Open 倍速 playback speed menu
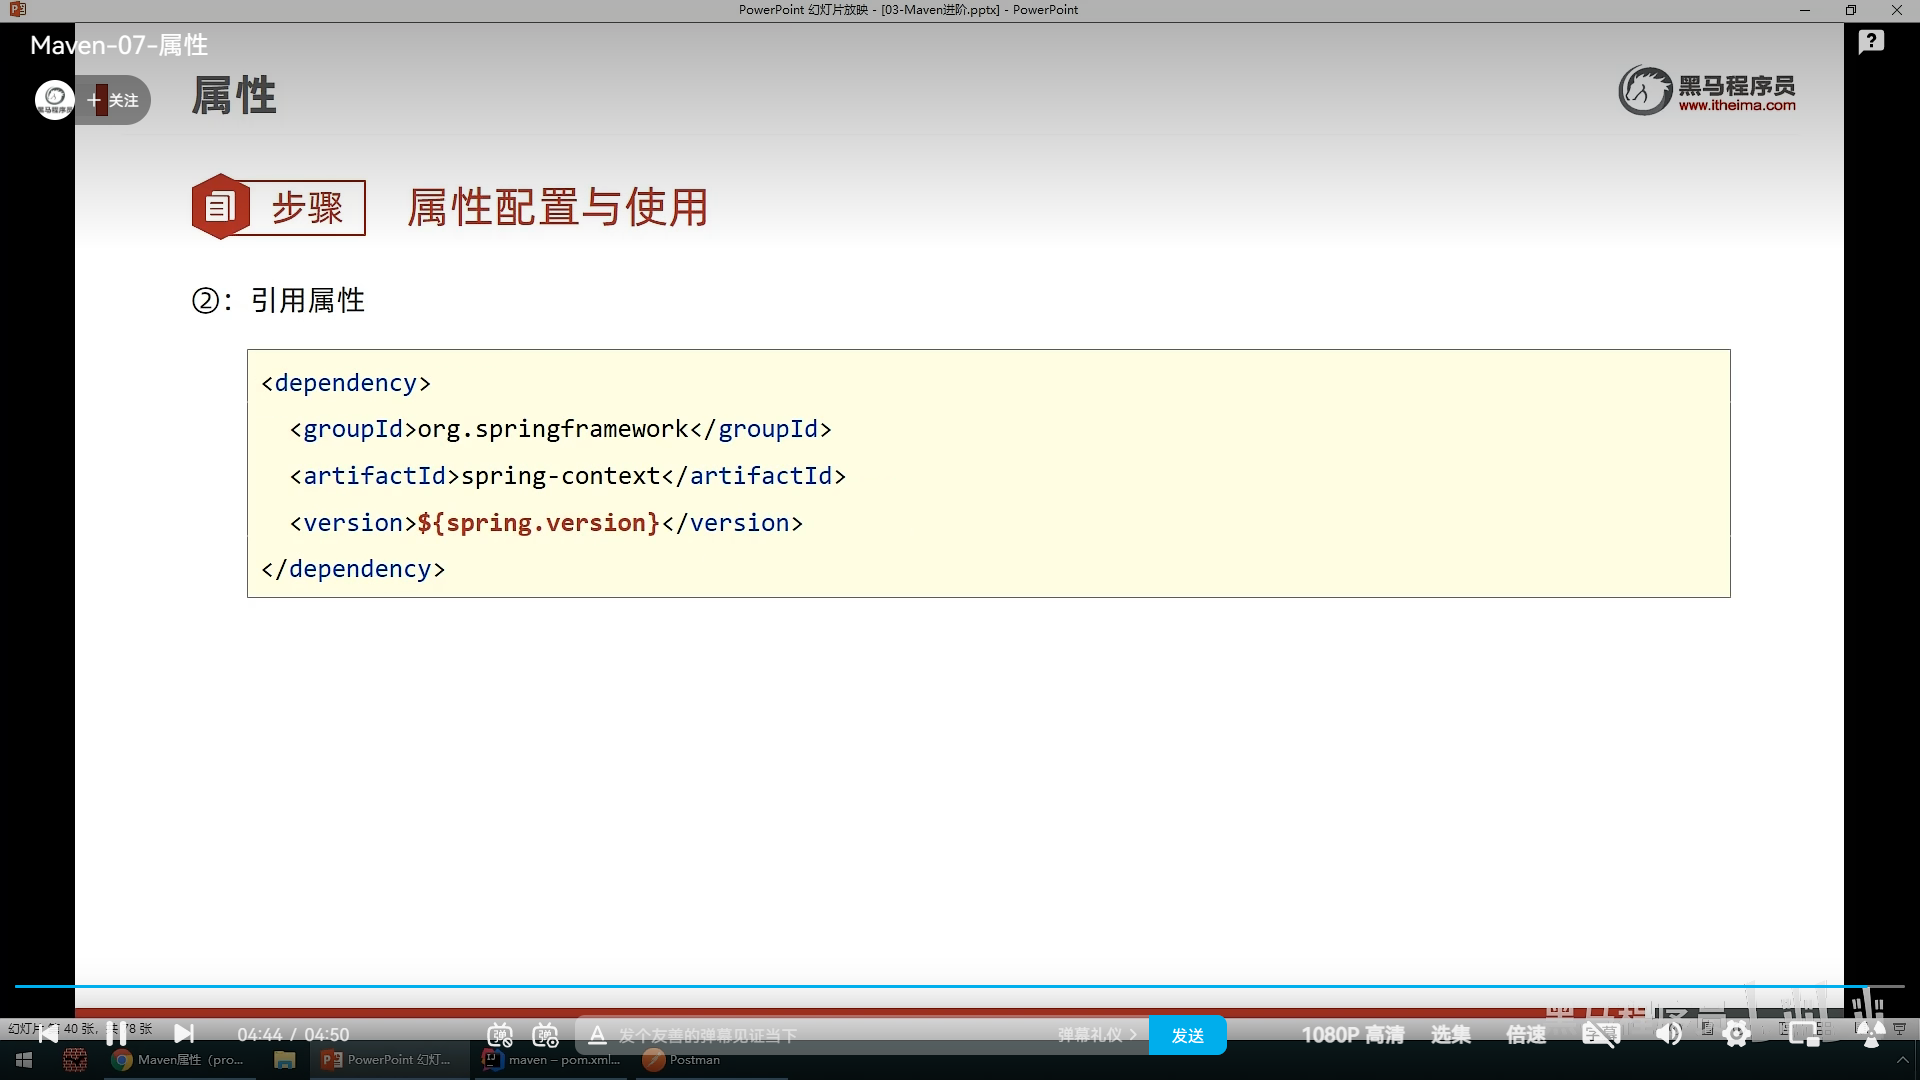The image size is (1920, 1080). tap(1526, 1035)
